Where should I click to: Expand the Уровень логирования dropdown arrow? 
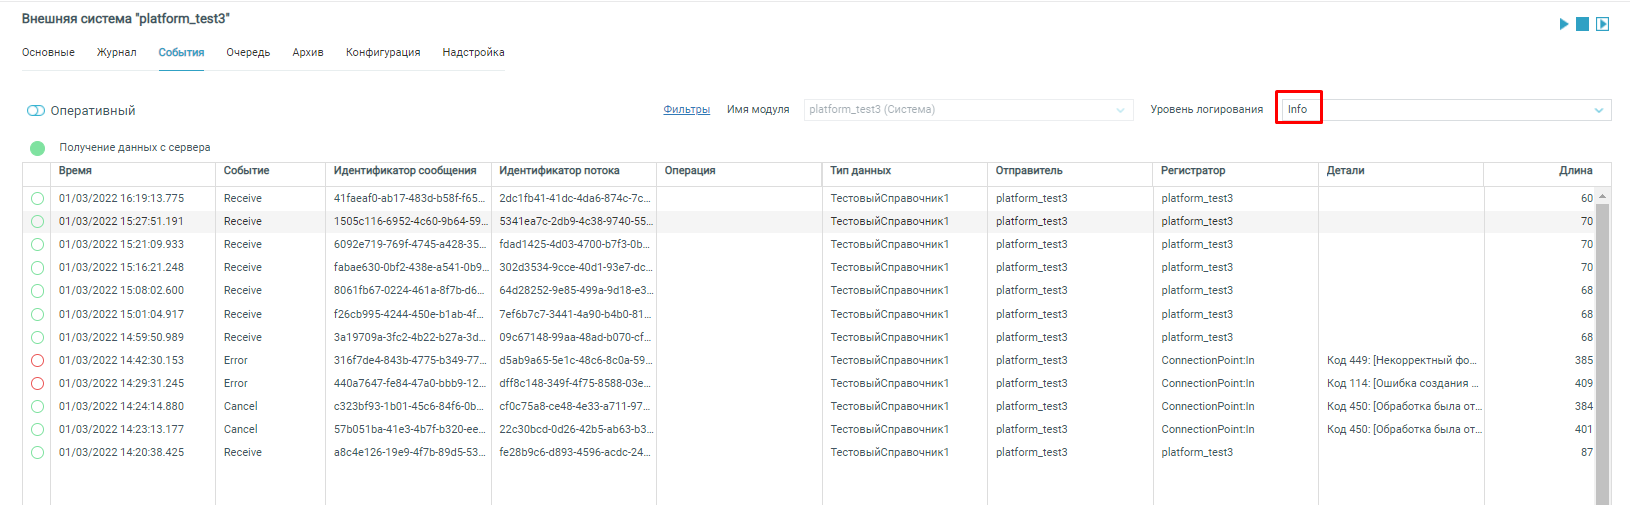pos(1598,110)
